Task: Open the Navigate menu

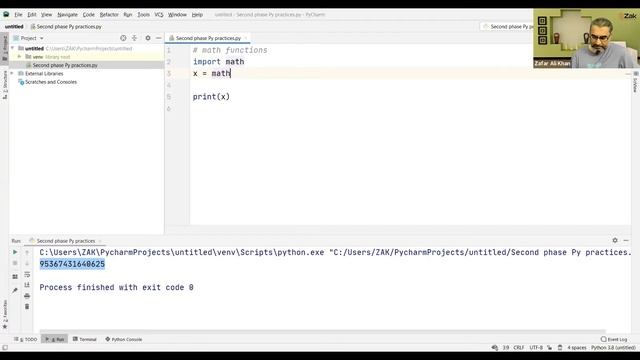Action: 67,15
